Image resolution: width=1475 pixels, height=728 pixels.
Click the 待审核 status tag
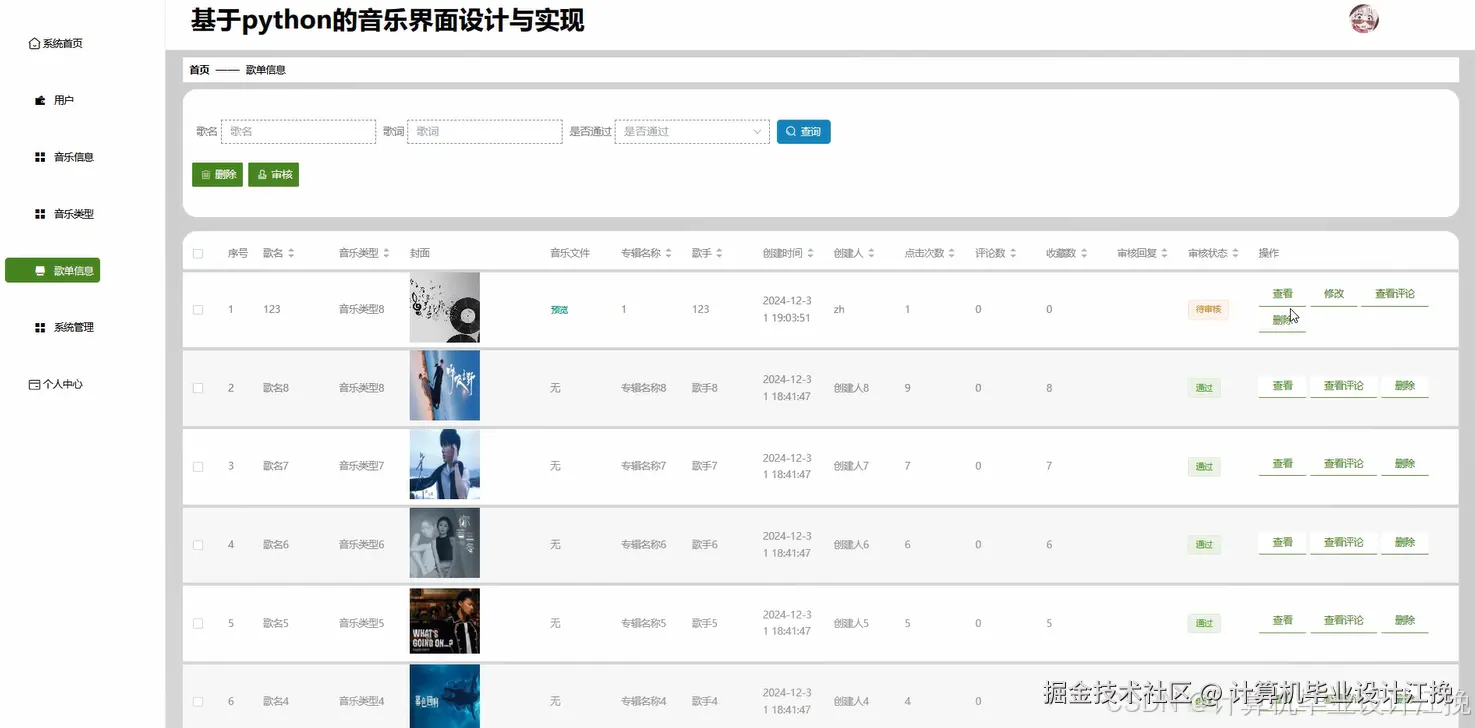1208,310
